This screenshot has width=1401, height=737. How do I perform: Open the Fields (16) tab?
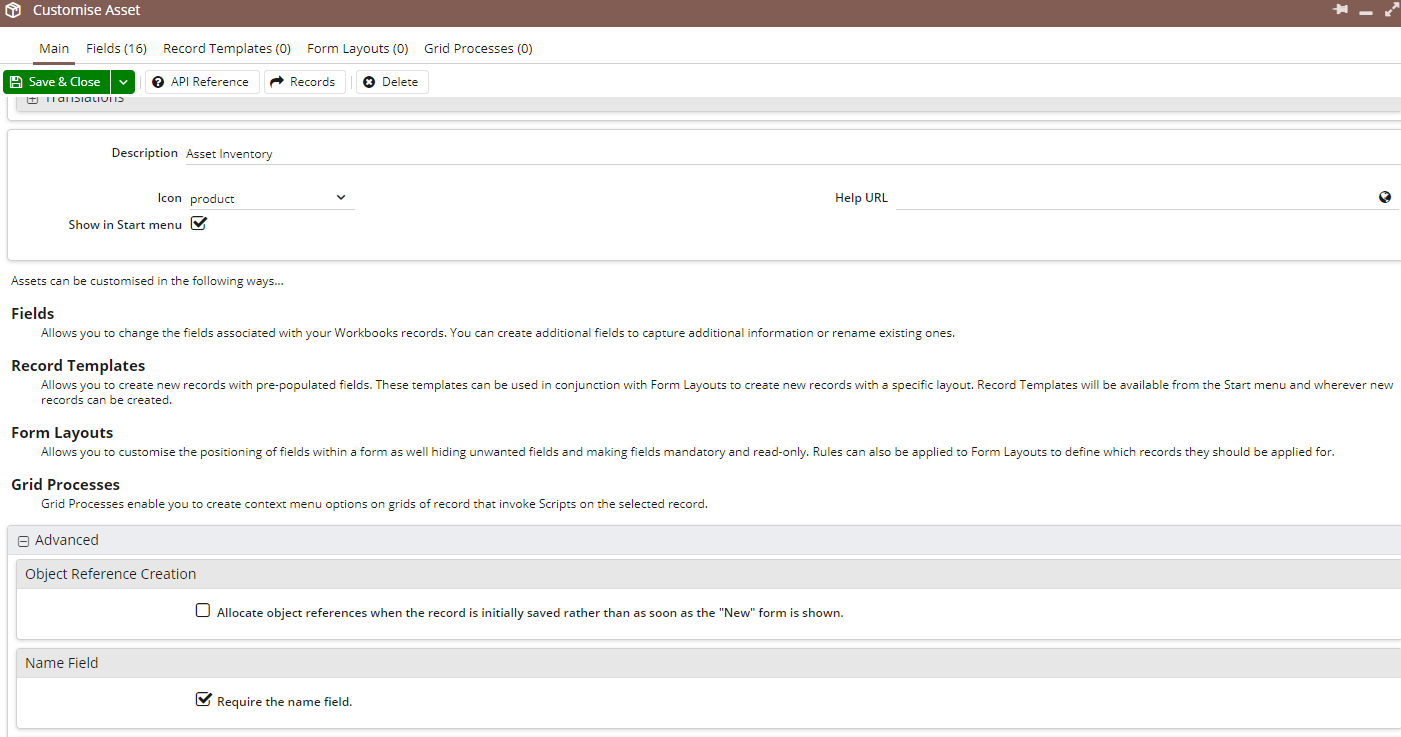point(116,48)
